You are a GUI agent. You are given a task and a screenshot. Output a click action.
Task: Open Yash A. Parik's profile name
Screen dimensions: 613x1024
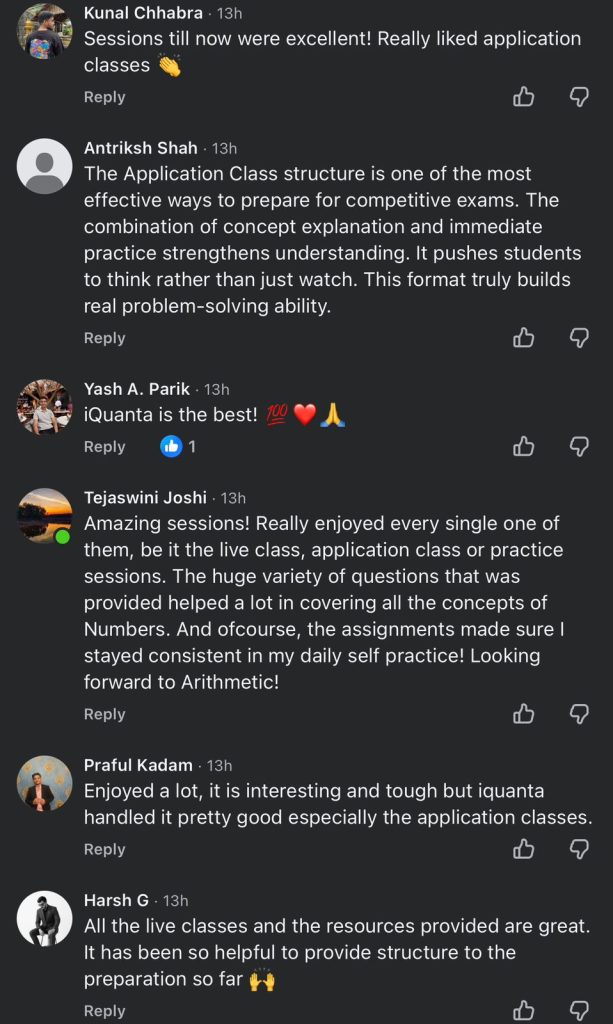click(137, 389)
